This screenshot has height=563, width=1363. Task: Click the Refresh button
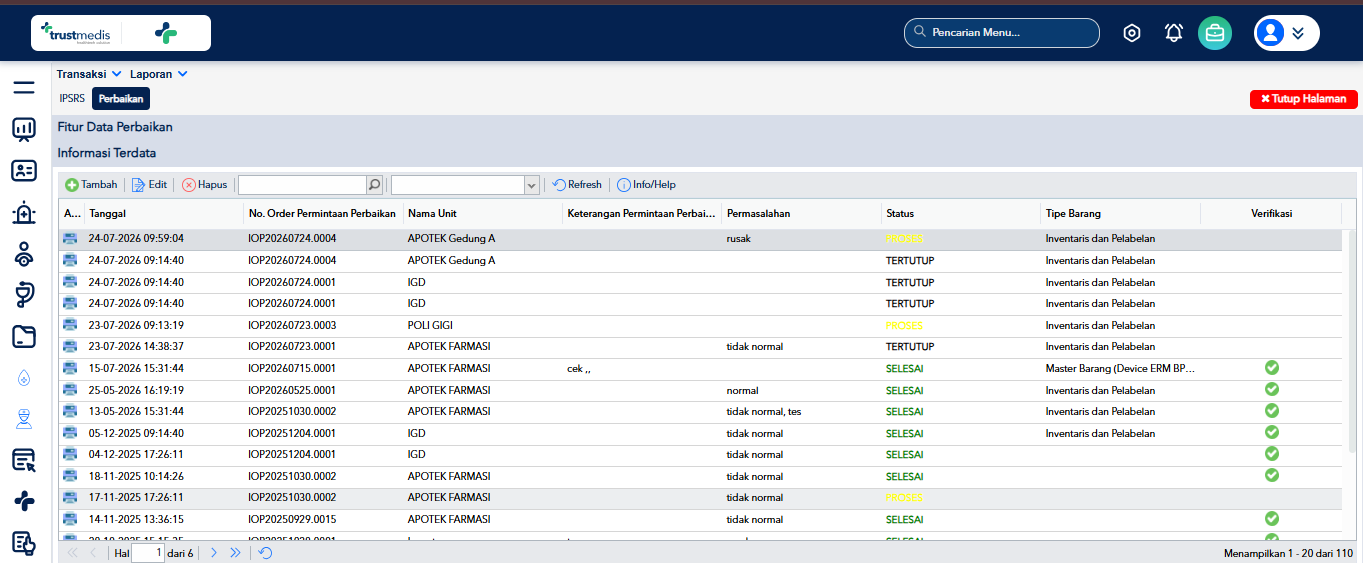[577, 185]
